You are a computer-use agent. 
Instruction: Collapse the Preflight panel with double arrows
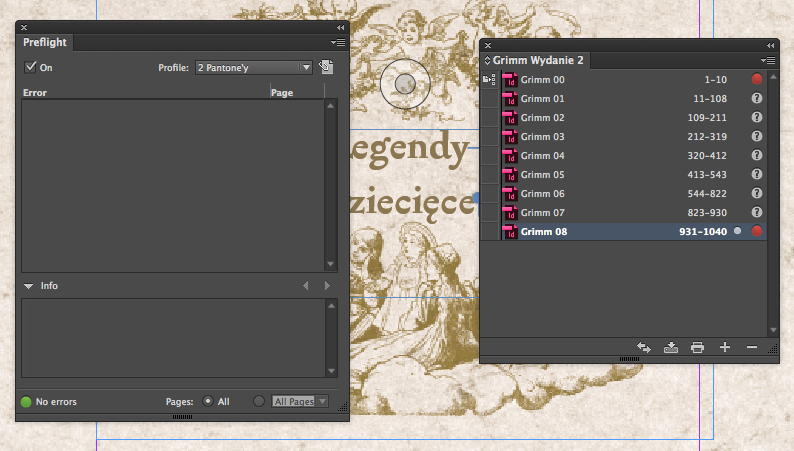point(340,27)
